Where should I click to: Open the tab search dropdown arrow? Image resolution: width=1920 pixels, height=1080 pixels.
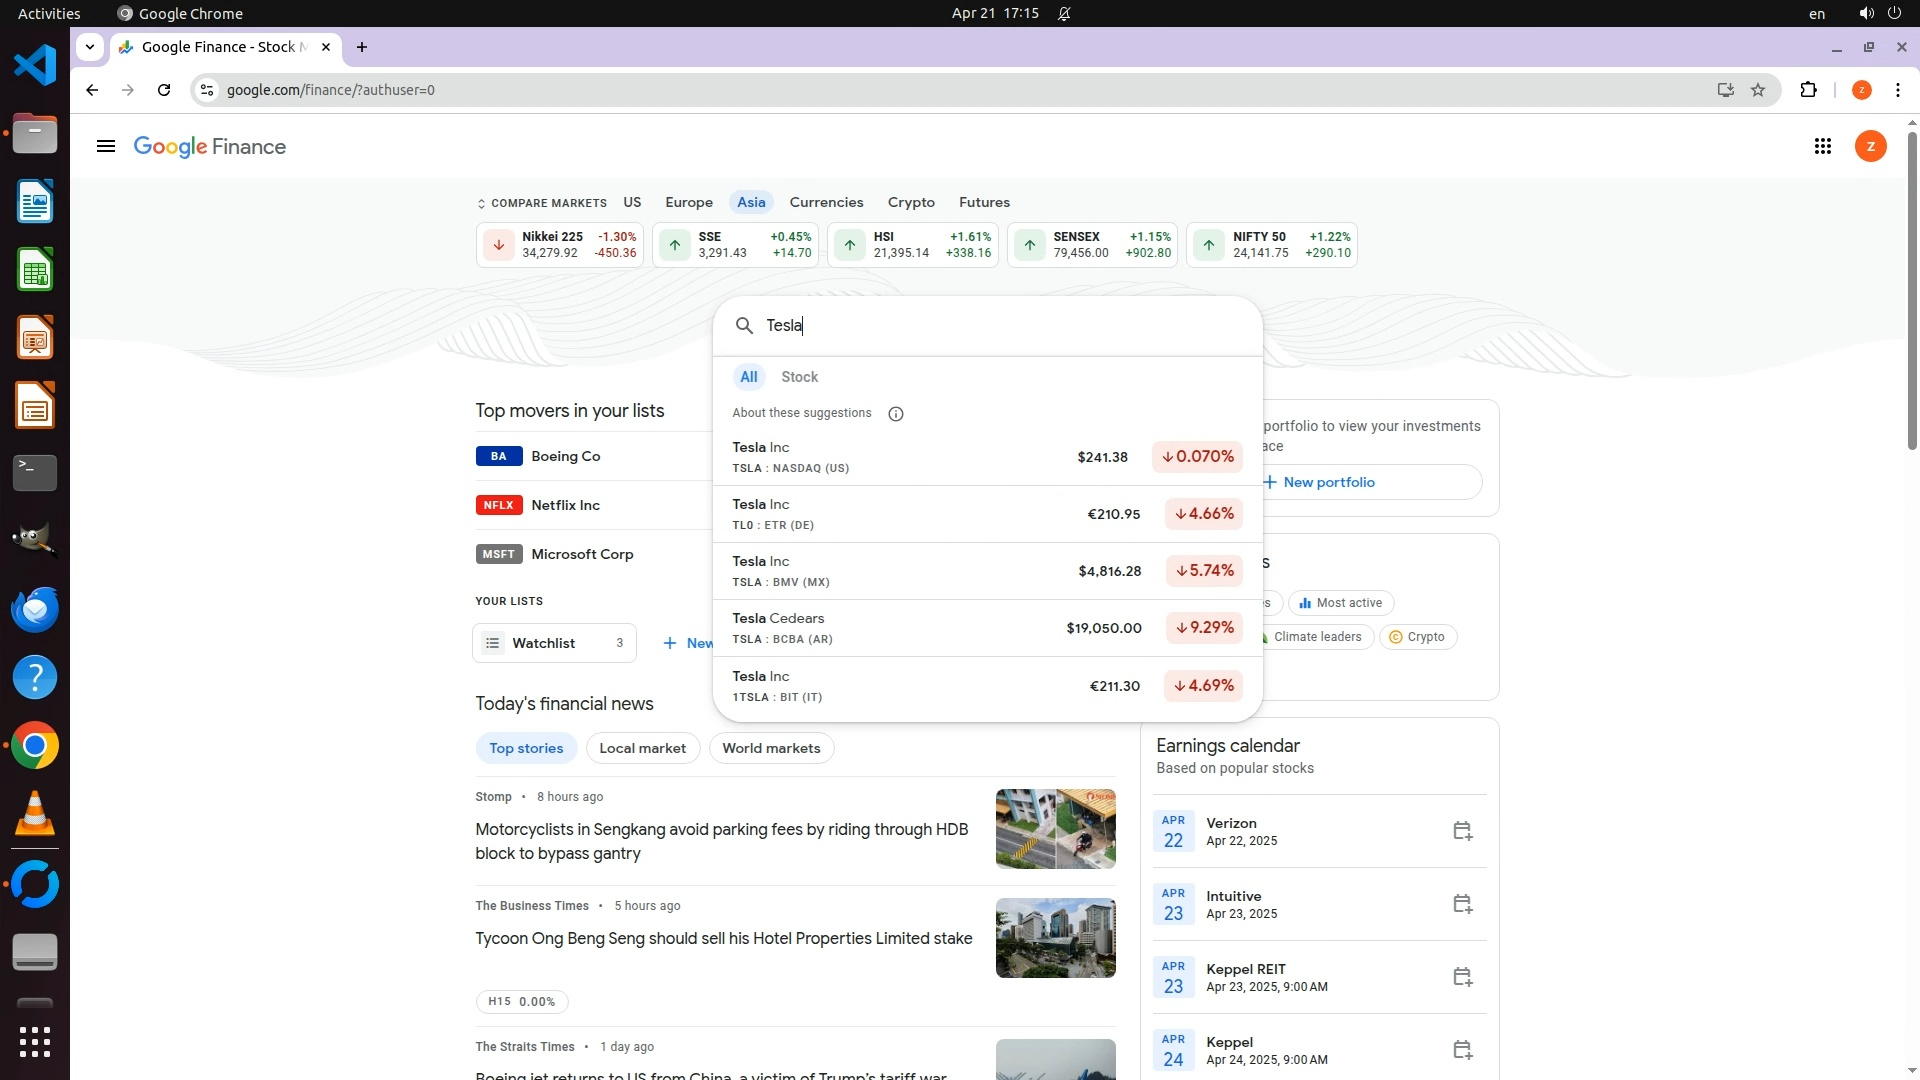(x=90, y=47)
